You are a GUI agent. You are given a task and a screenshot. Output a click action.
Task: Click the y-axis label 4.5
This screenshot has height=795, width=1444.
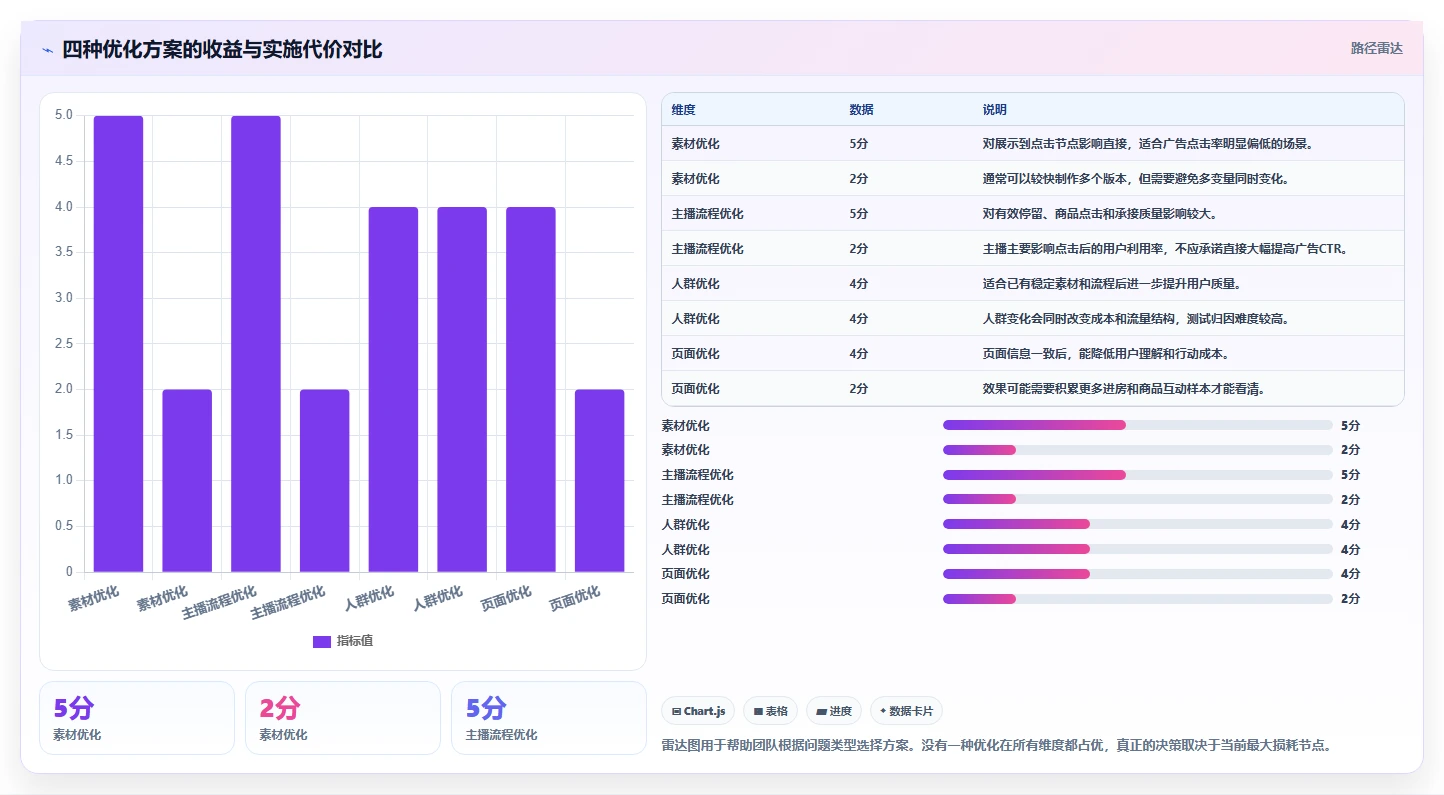tap(63, 161)
